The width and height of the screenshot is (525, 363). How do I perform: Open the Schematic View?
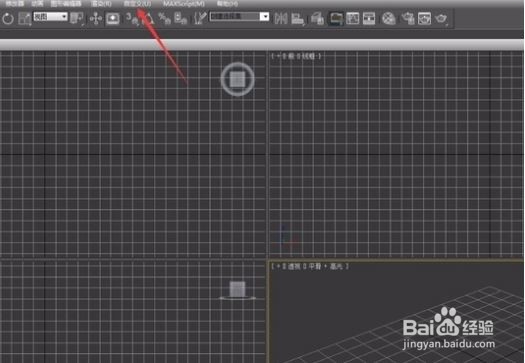369,18
